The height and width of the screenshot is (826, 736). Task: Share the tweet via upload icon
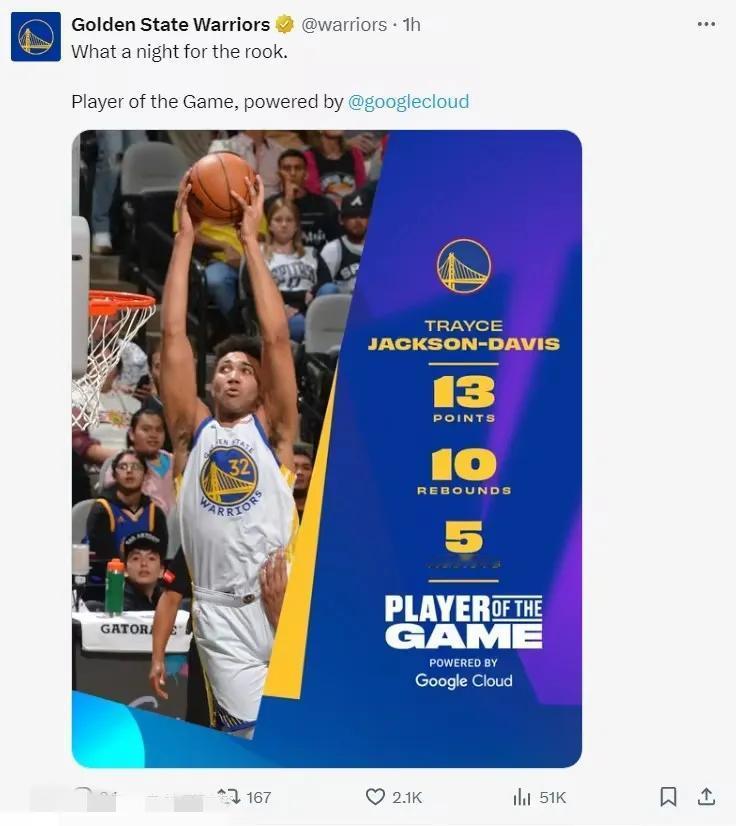click(x=706, y=796)
